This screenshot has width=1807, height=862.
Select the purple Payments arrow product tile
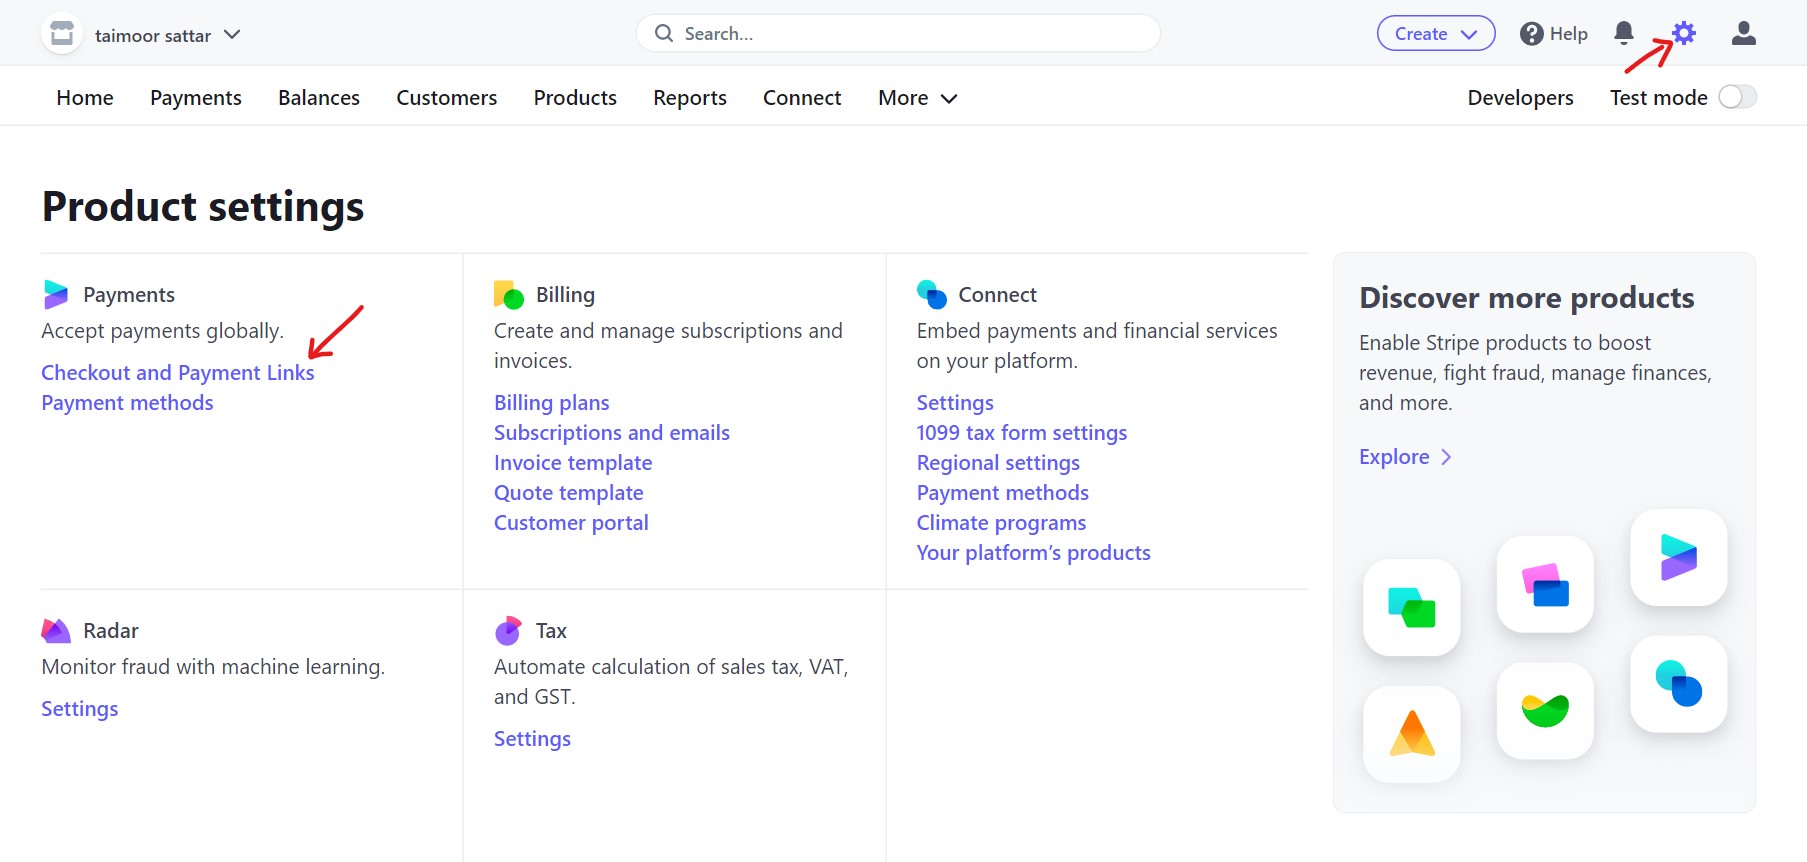(1679, 557)
